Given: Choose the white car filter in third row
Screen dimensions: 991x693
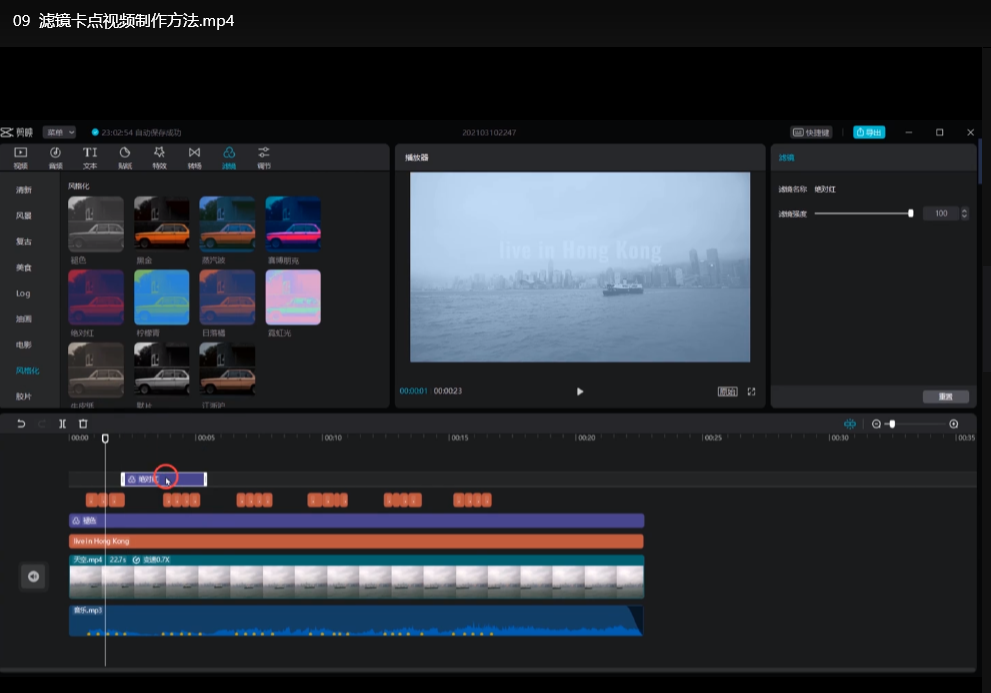Looking at the screenshot, I should pyautogui.click(x=162, y=370).
